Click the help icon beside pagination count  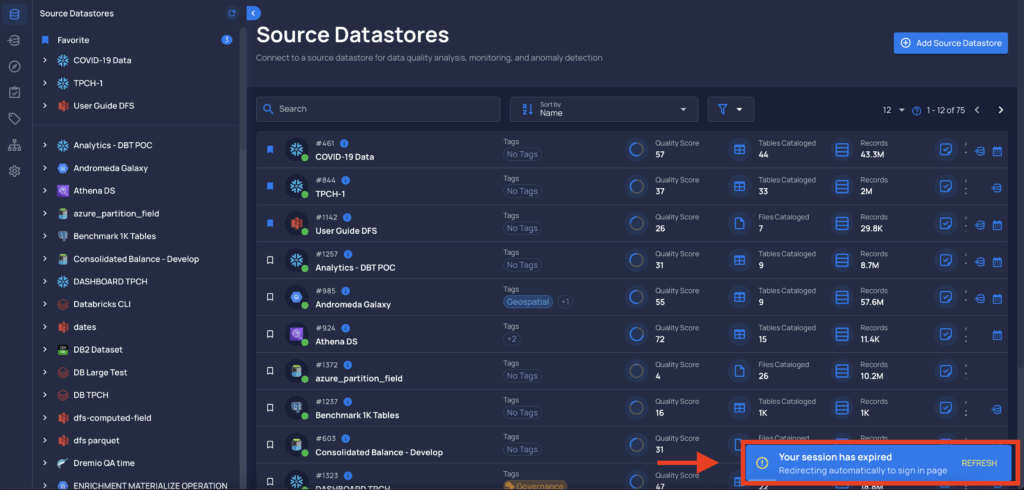point(916,110)
